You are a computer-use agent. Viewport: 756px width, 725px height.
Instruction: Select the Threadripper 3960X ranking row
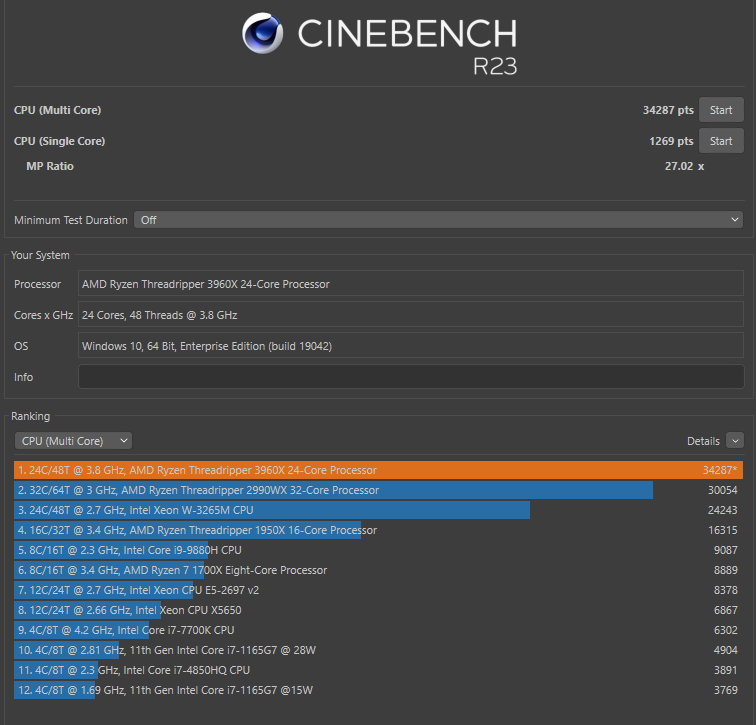click(378, 470)
